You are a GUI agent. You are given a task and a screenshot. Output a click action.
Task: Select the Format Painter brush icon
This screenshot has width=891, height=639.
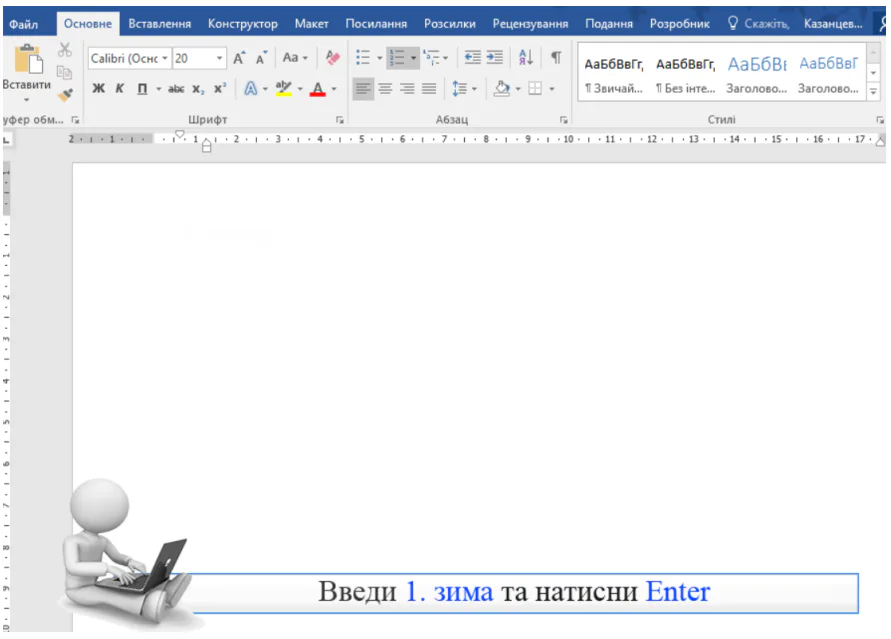pyautogui.click(x=65, y=95)
